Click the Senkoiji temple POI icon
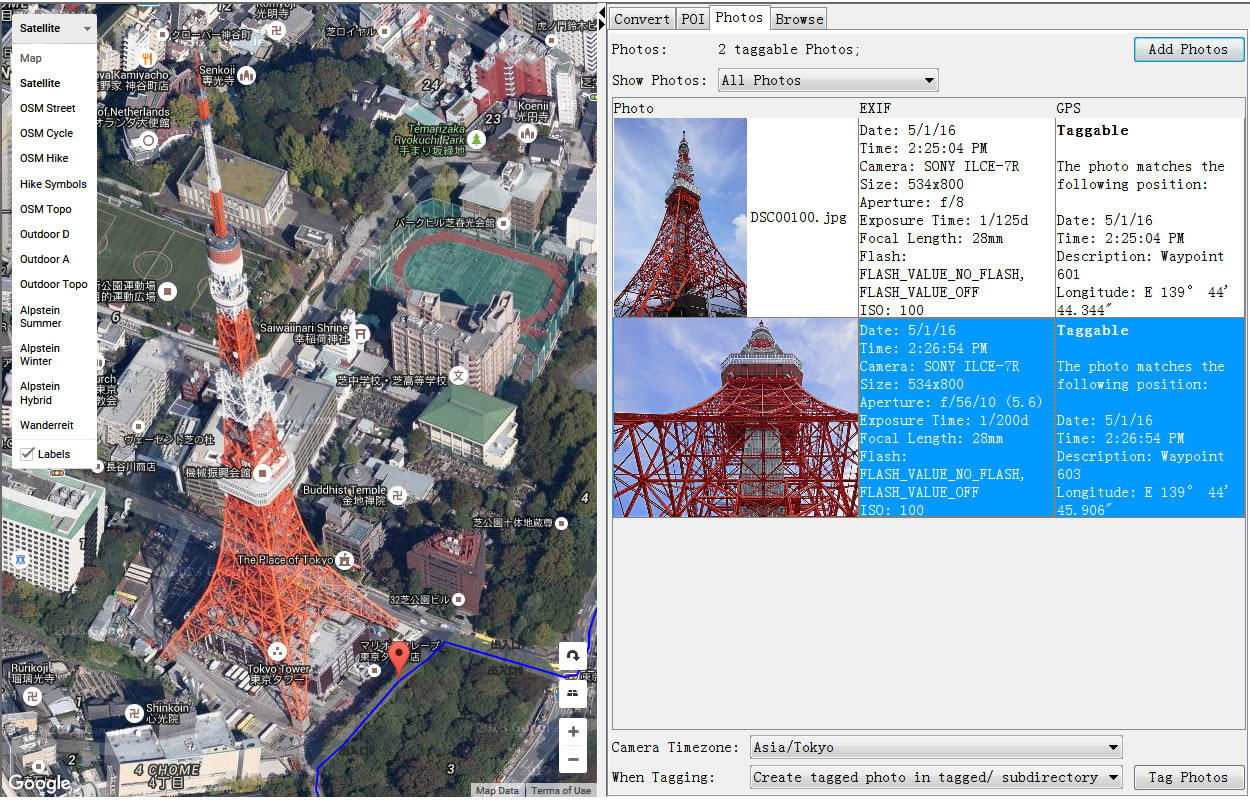The image size is (1250, 800). pyautogui.click(x=246, y=75)
